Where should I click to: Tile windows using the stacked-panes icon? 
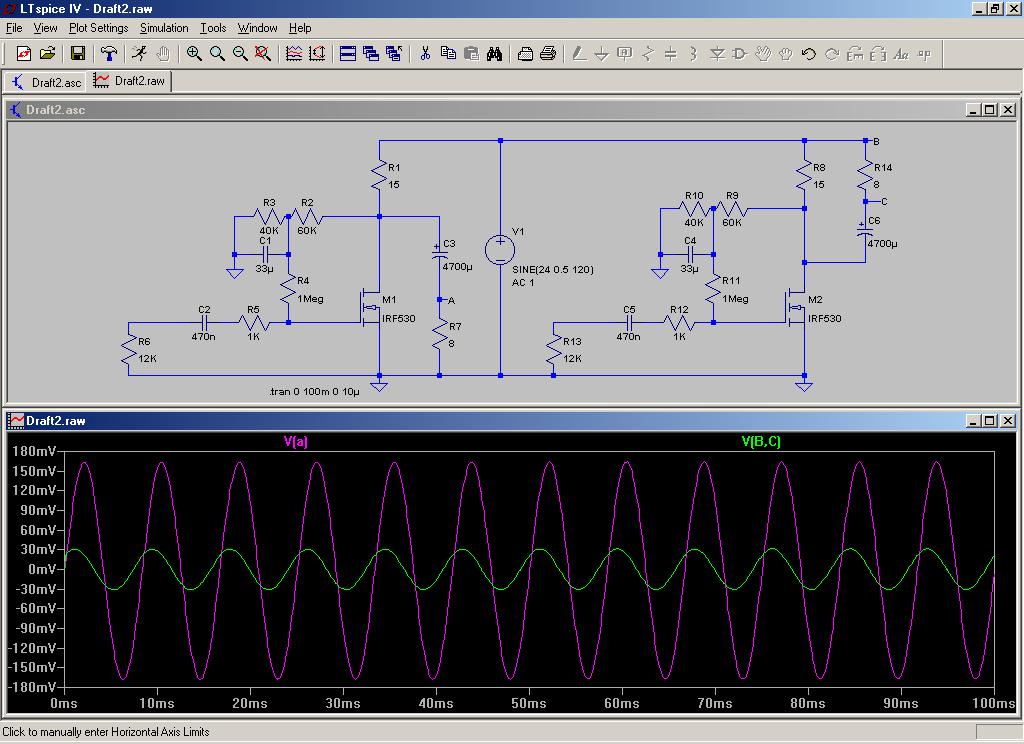pos(348,54)
